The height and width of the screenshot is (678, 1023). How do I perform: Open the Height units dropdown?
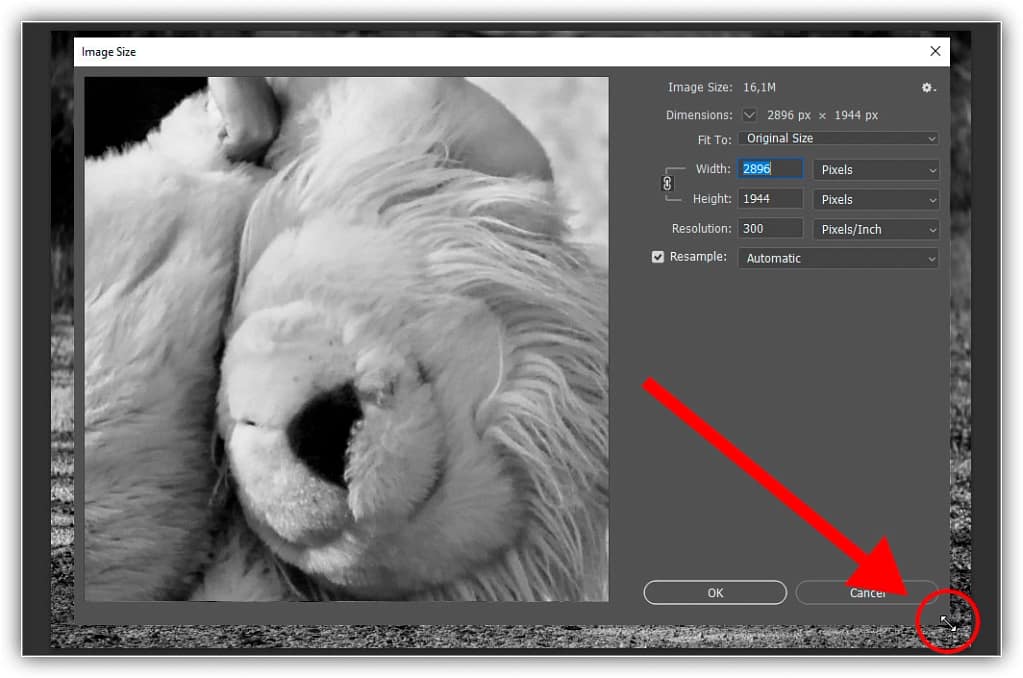875,199
